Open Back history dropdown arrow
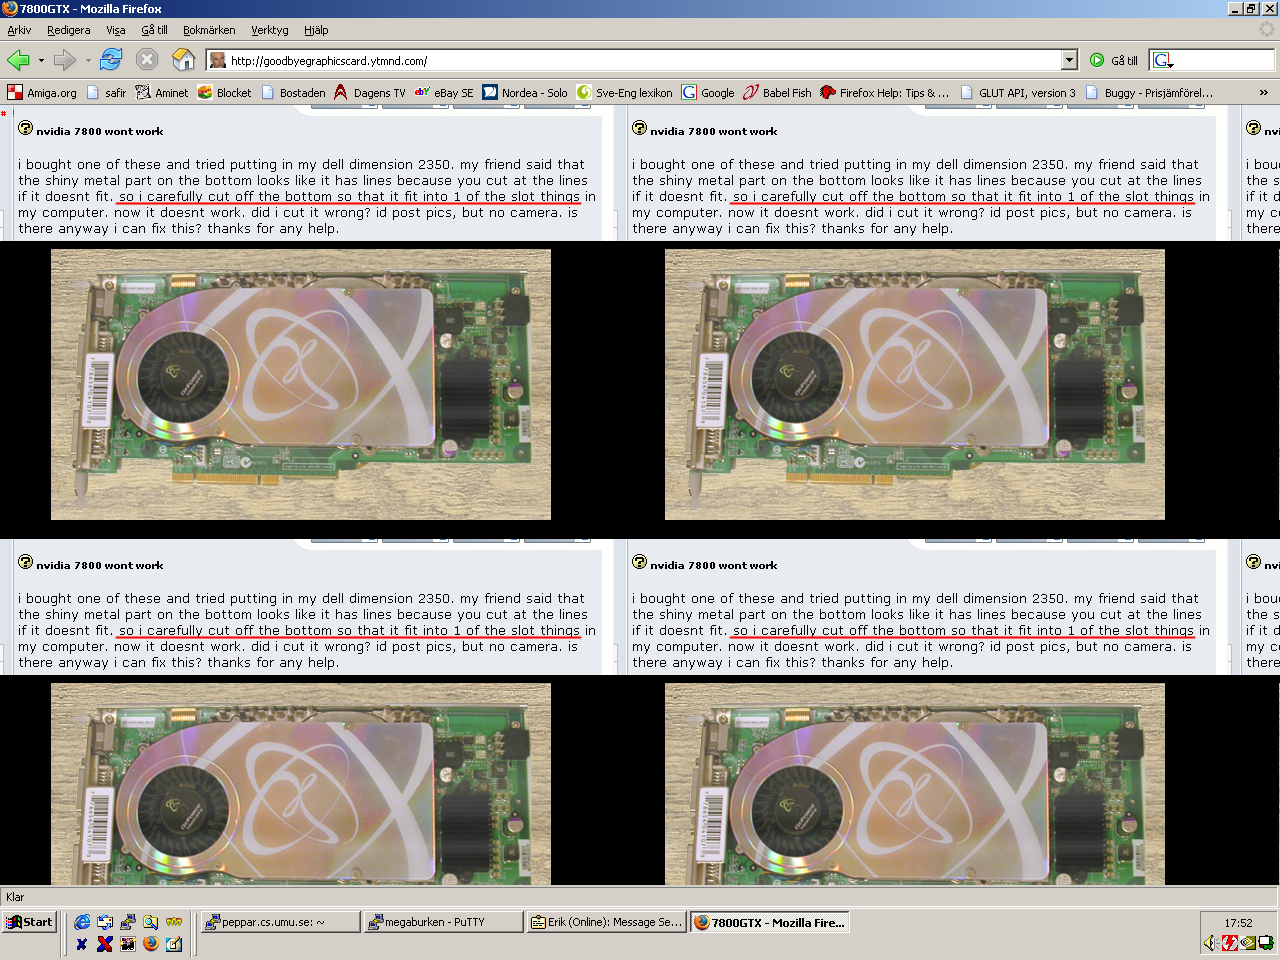 (x=41, y=60)
